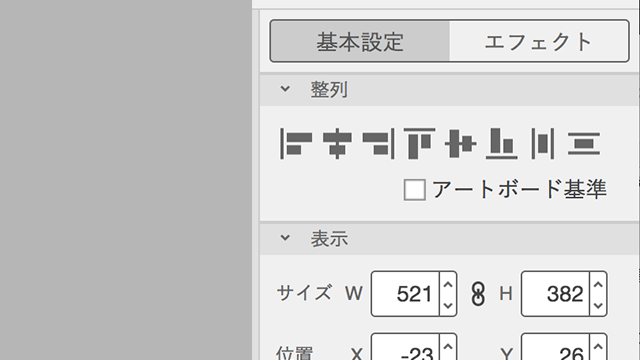Increase height value with up stepper
Screen dimensions: 640x360
pyautogui.click(x=598, y=284)
